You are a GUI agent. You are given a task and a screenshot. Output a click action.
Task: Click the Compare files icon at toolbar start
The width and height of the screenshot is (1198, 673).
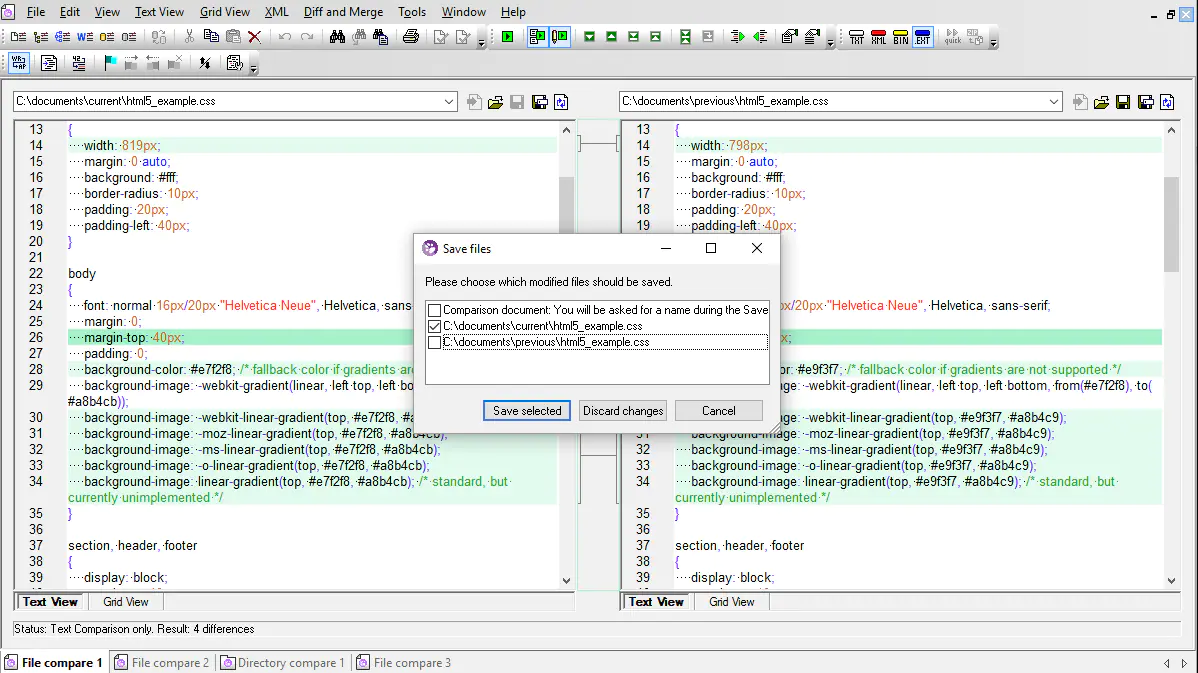click(x=18, y=37)
